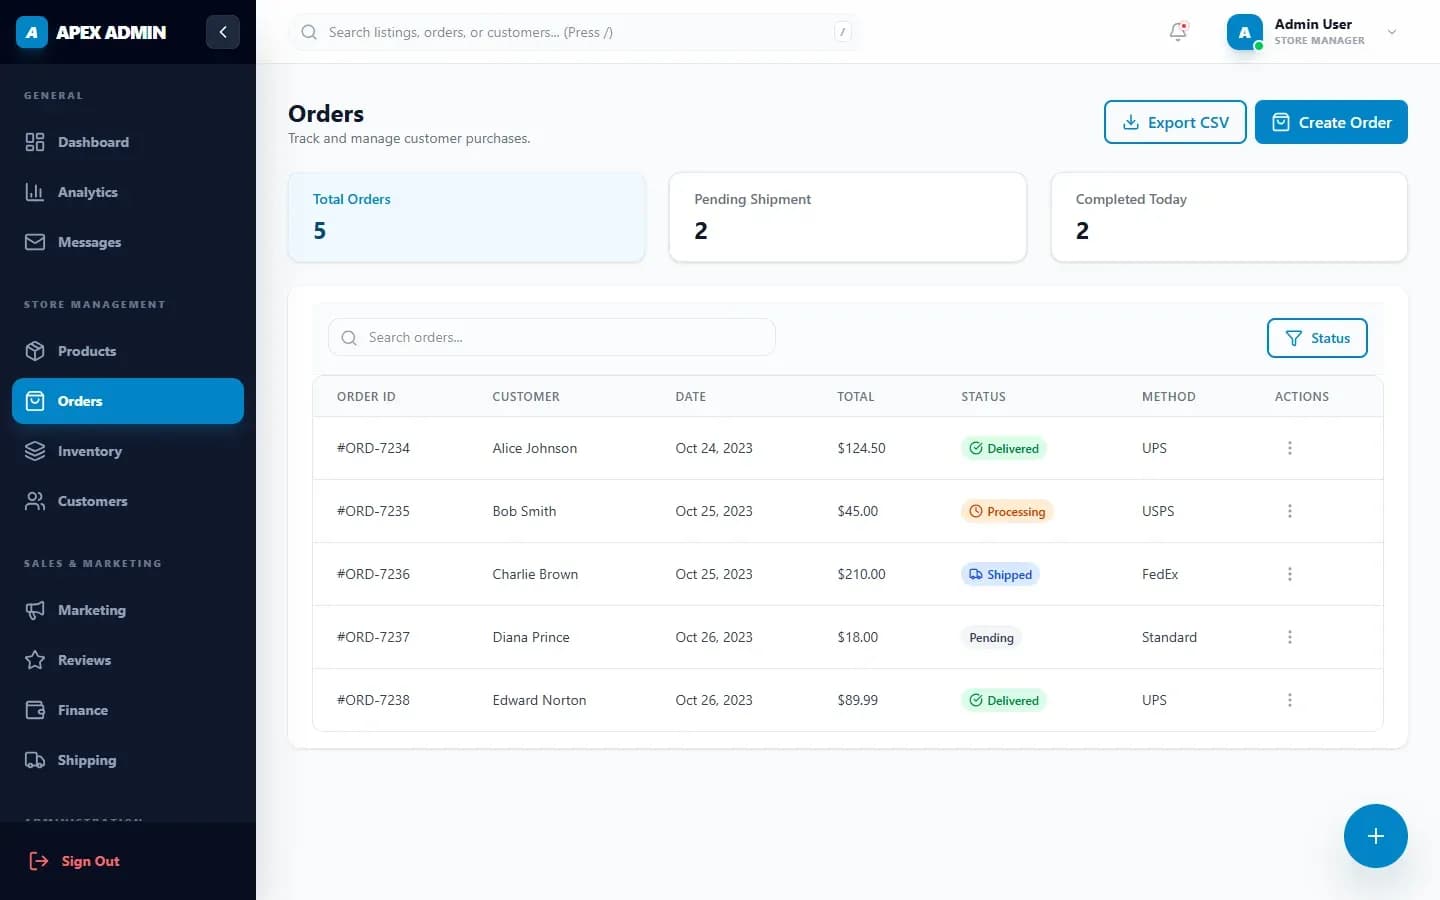Viewport: 1440px width, 900px height.
Task: Click the Search orders input
Action: click(x=552, y=337)
